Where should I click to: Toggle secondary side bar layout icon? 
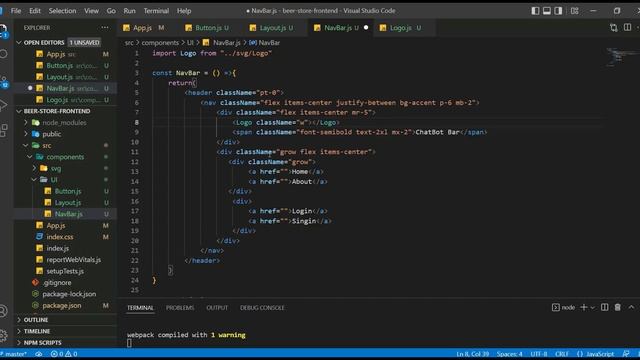click(x=558, y=11)
